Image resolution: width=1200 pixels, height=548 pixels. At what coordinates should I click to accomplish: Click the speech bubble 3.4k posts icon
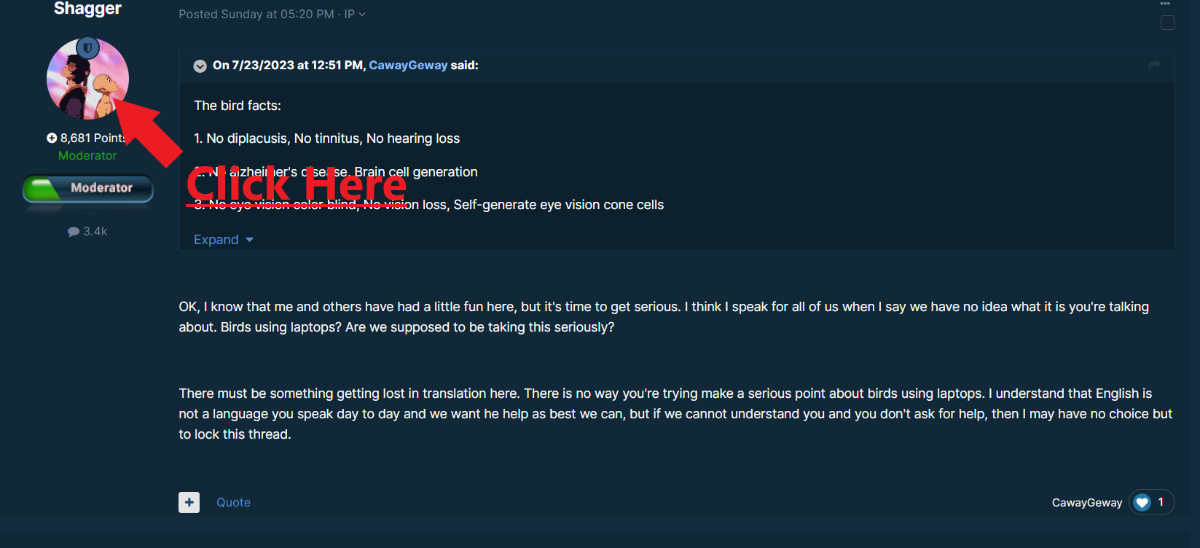click(x=73, y=231)
